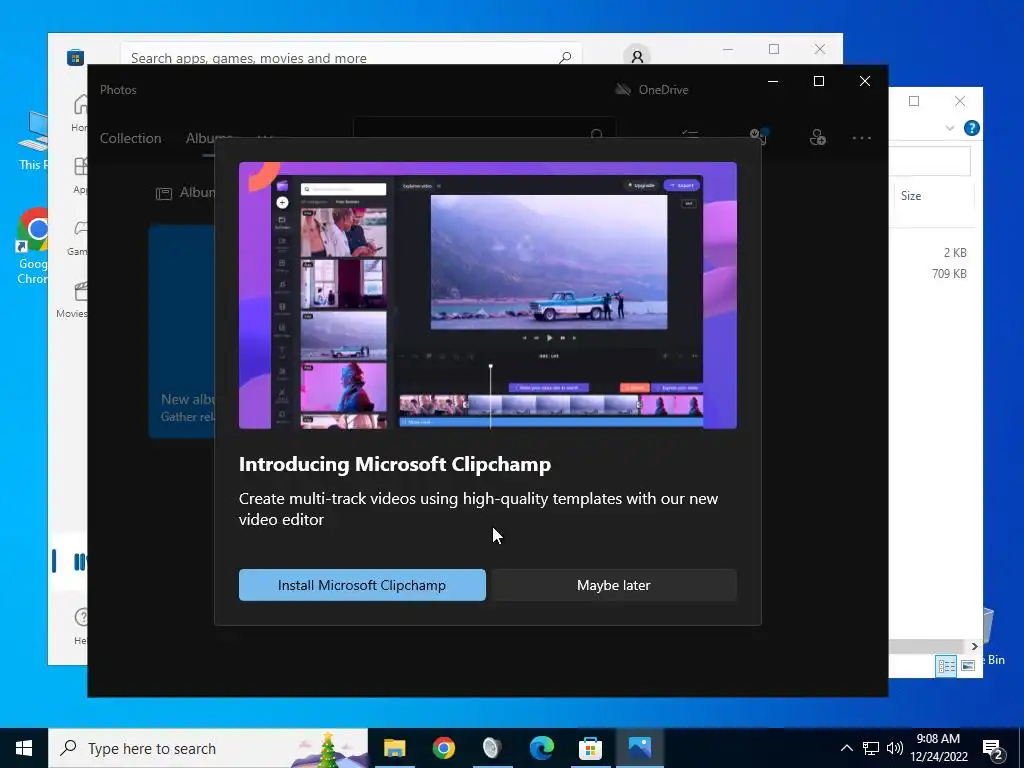Open Movies section in Microsoft Store sidebar
Image resolution: width=1024 pixels, height=768 pixels.
tap(72, 300)
